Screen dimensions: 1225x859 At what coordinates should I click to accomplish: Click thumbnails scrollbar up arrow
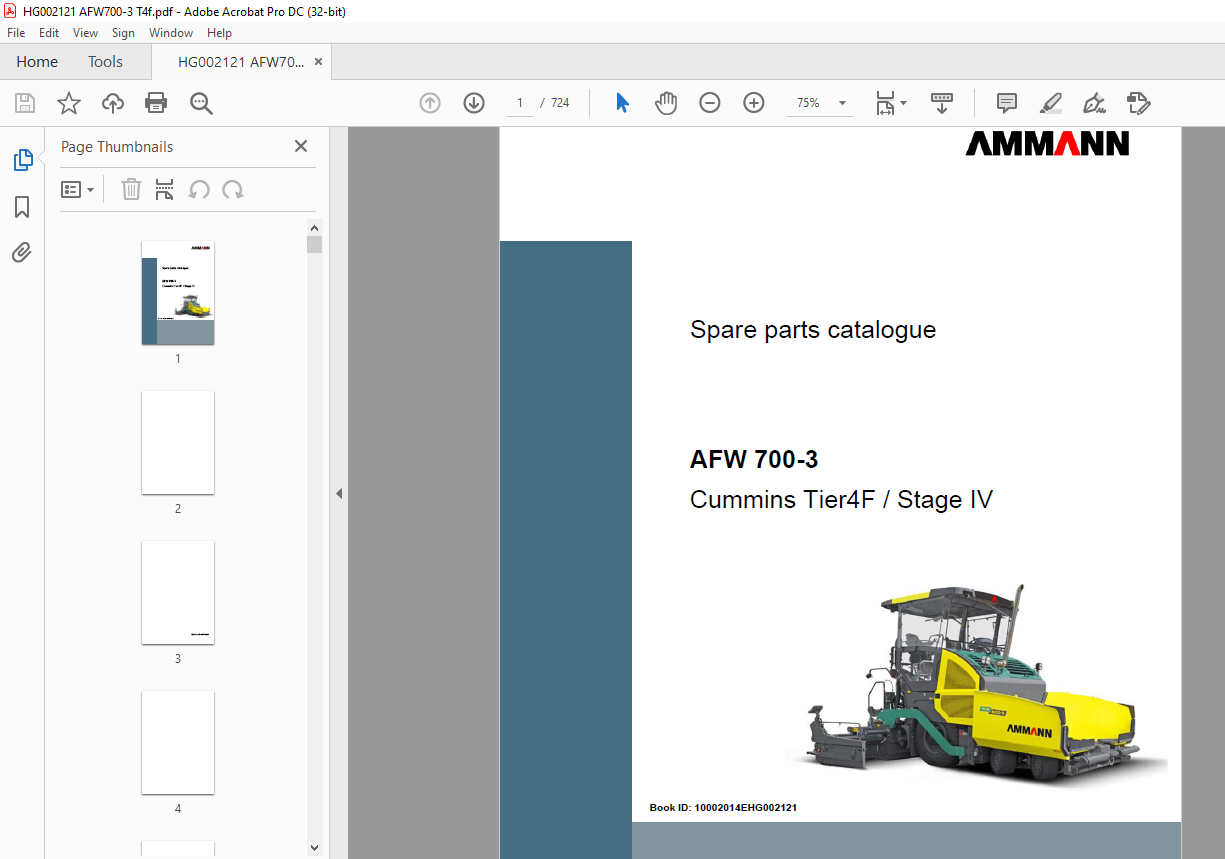(x=315, y=228)
